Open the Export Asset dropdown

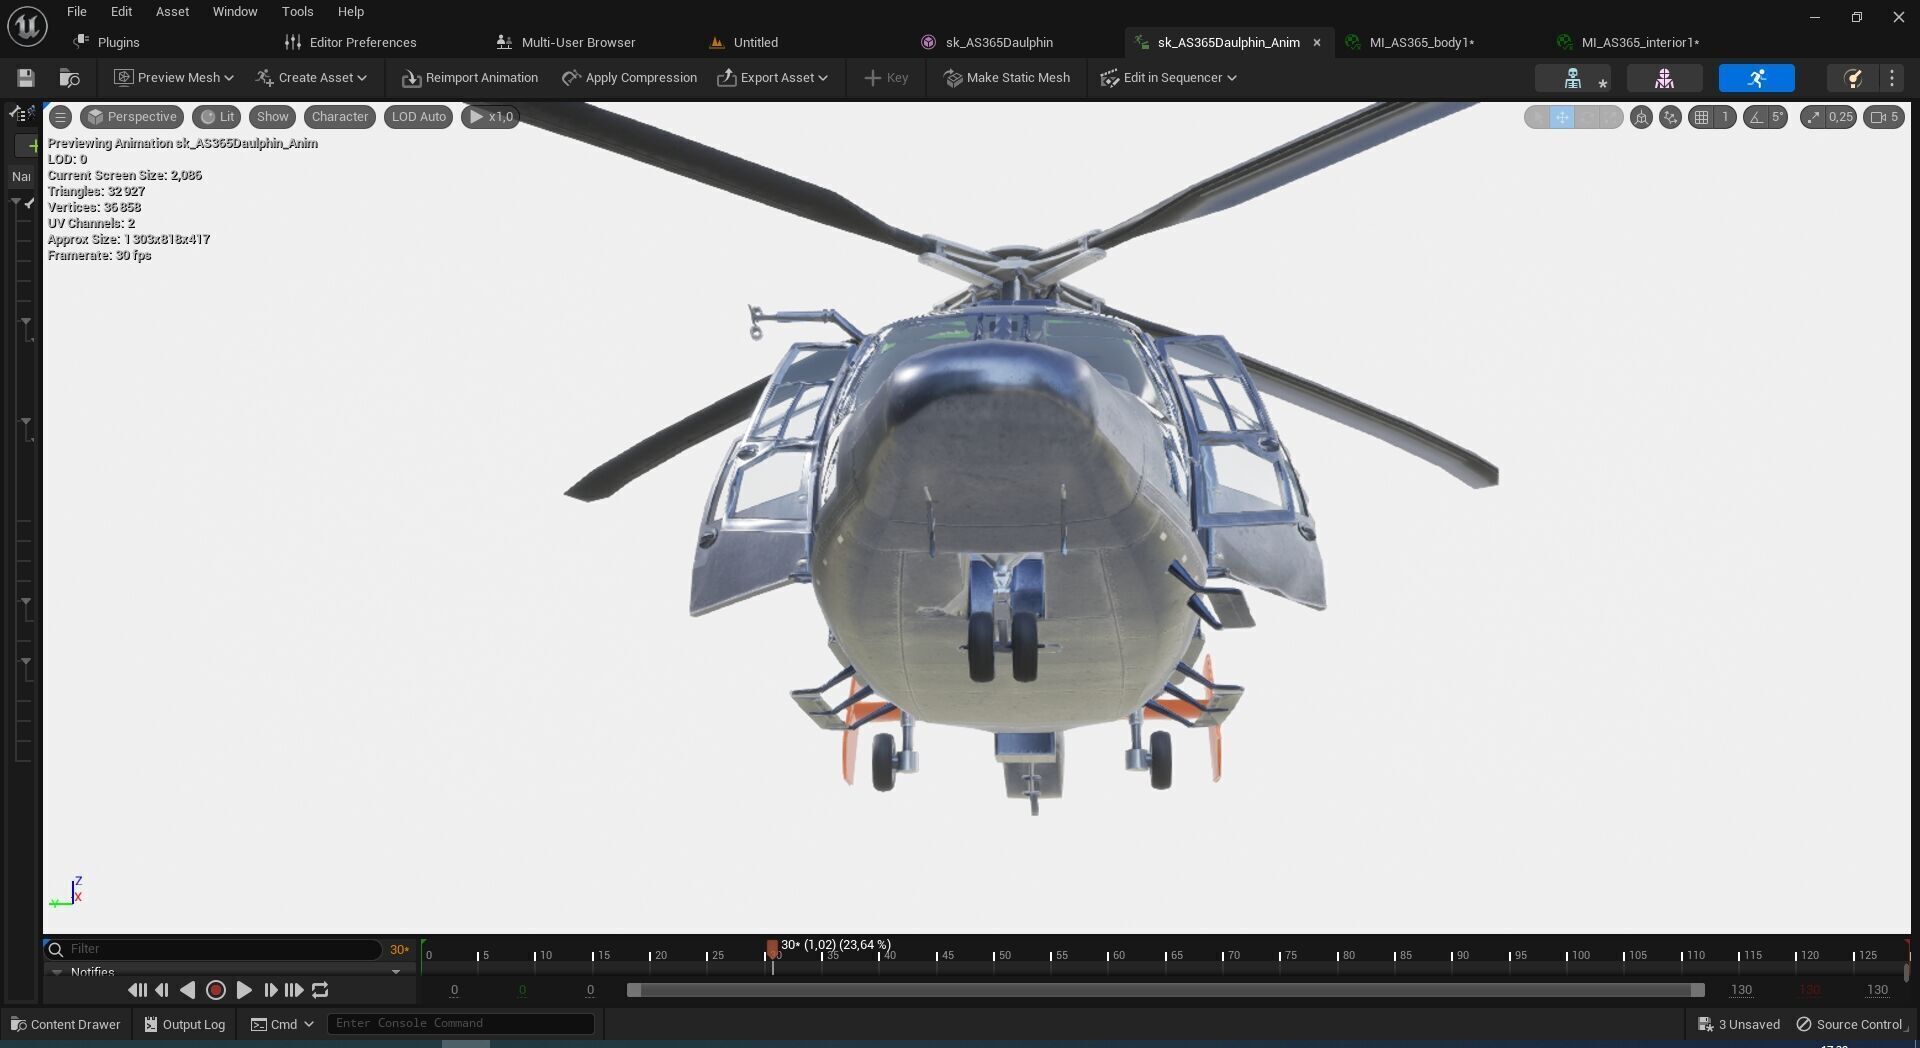click(x=772, y=78)
